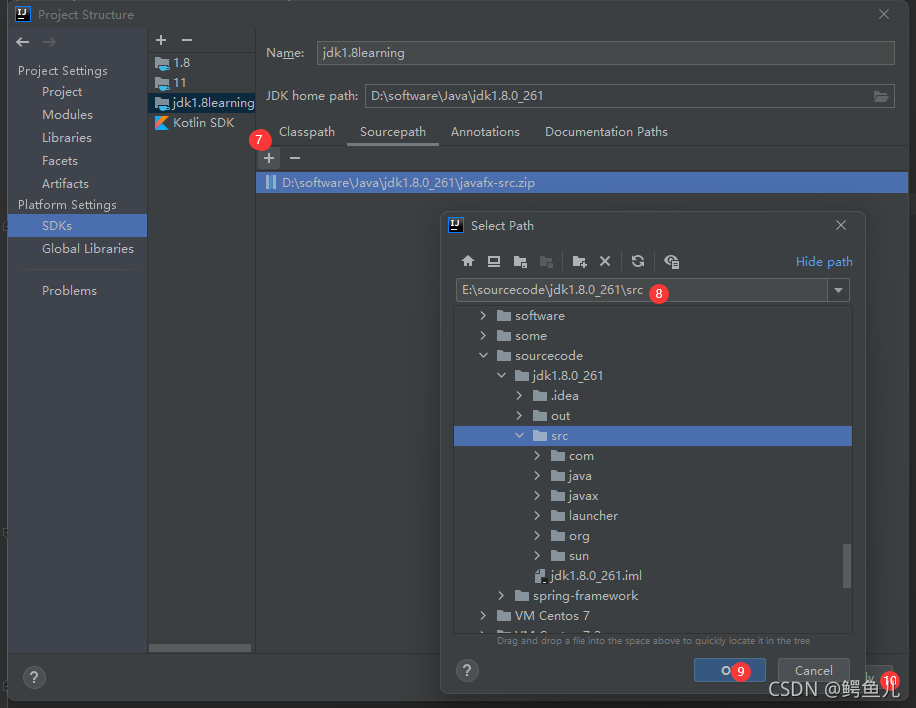Screen dimensions: 916x708
Task: Remove selected SDK with minus
Action: click(x=187, y=40)
